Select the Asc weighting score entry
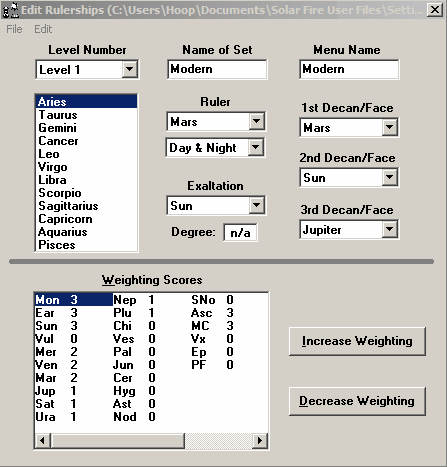The height and width of the screenshot is (467, 447). click(212, 313)
